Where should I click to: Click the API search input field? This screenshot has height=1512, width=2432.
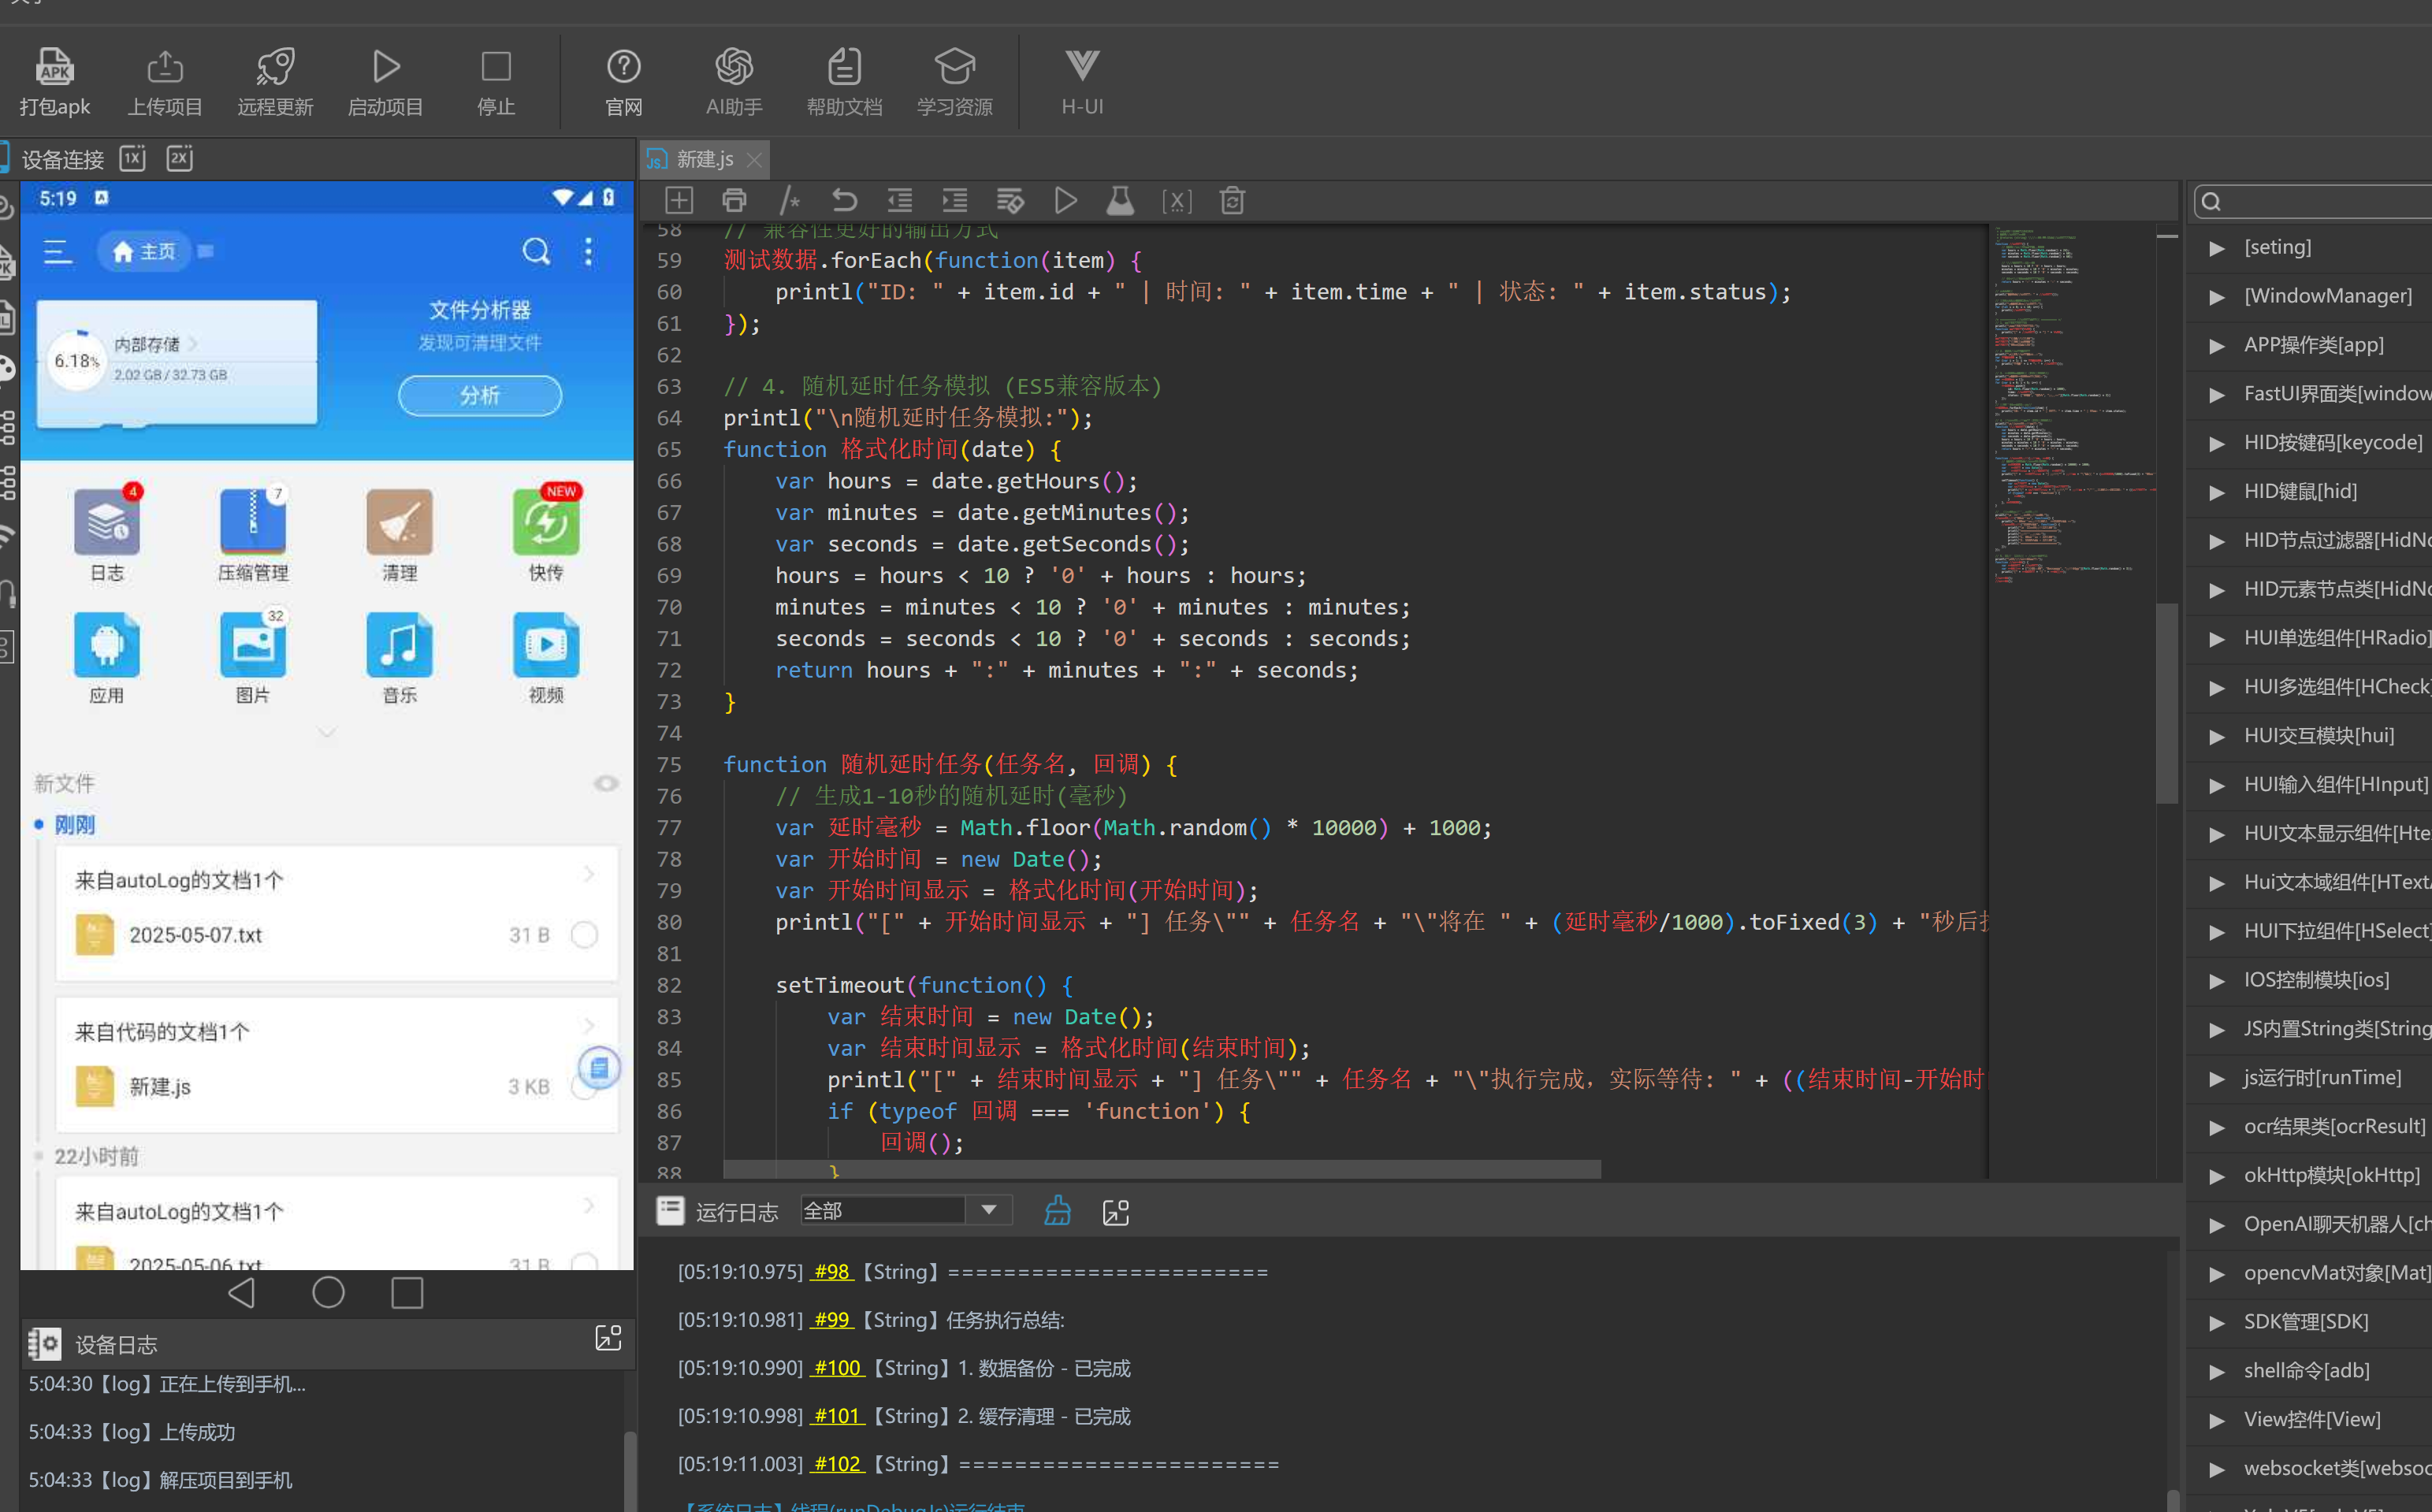[2312, 201]
